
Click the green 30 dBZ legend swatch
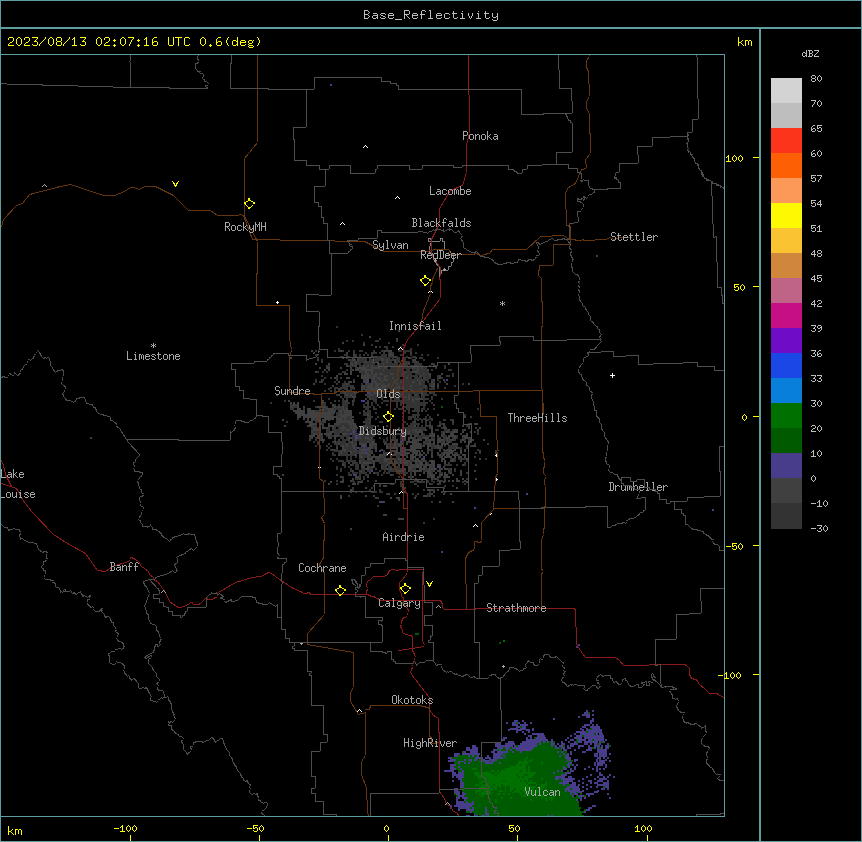[786, 416]
